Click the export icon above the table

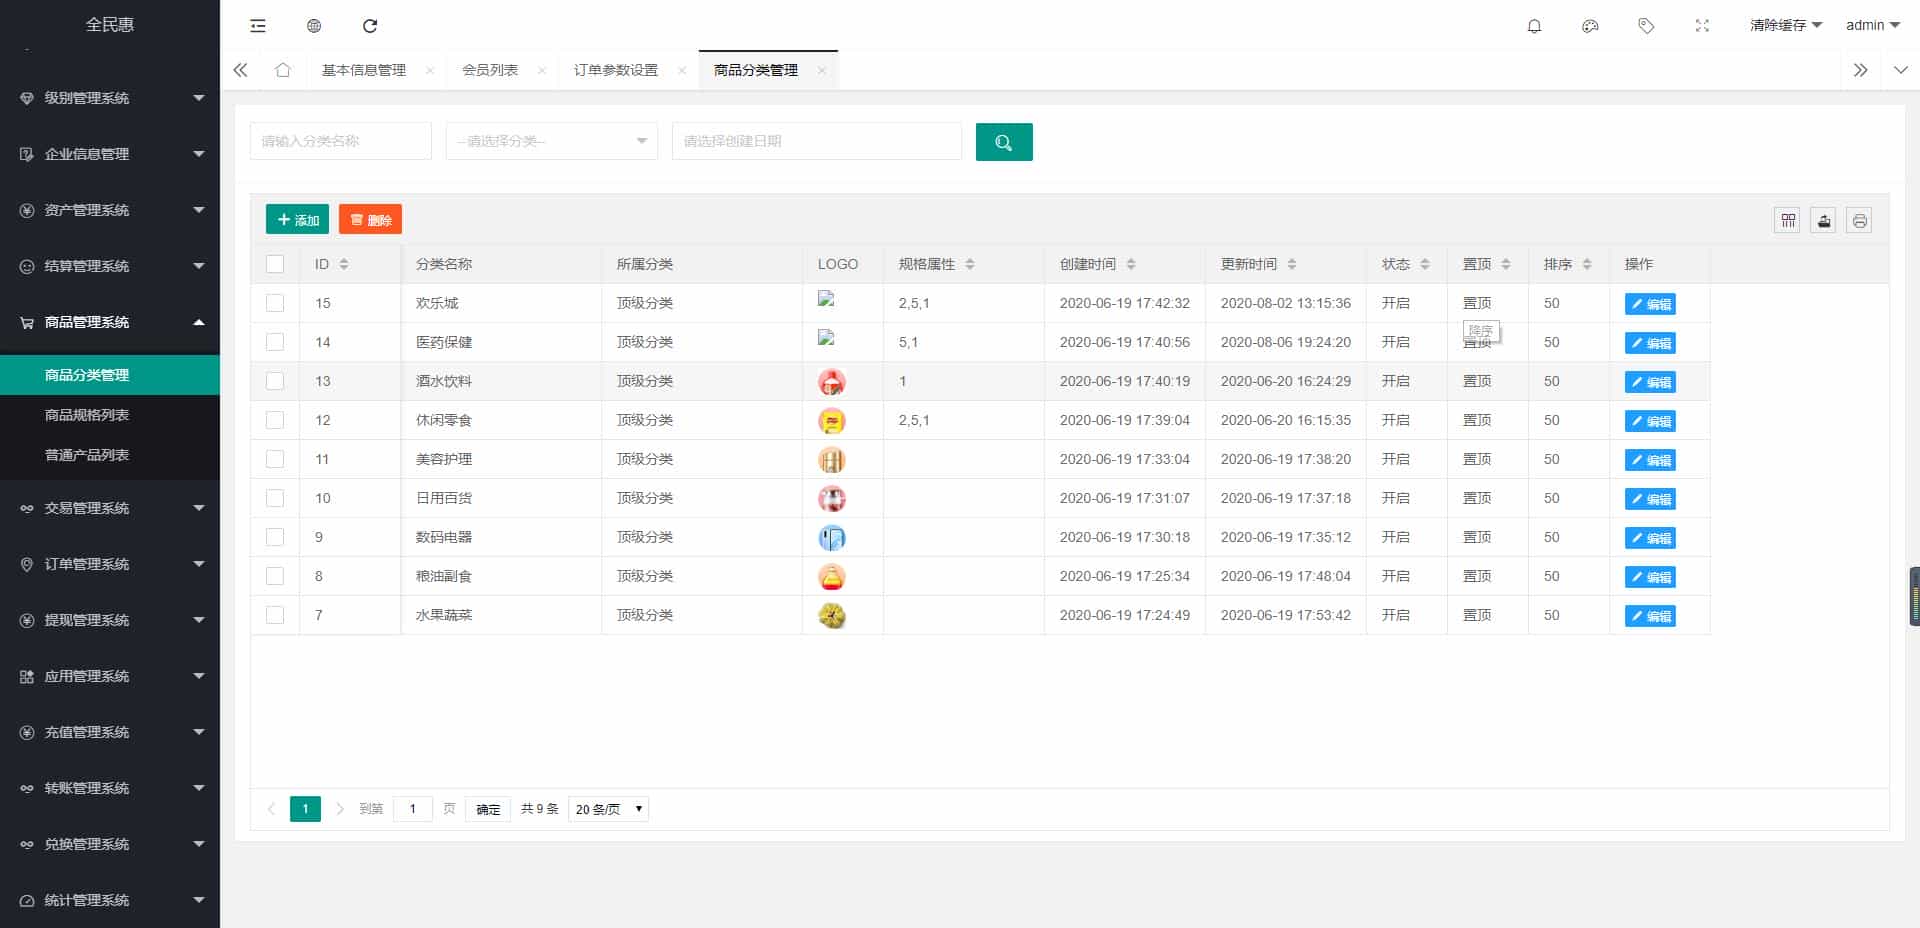click(1823, 220)
